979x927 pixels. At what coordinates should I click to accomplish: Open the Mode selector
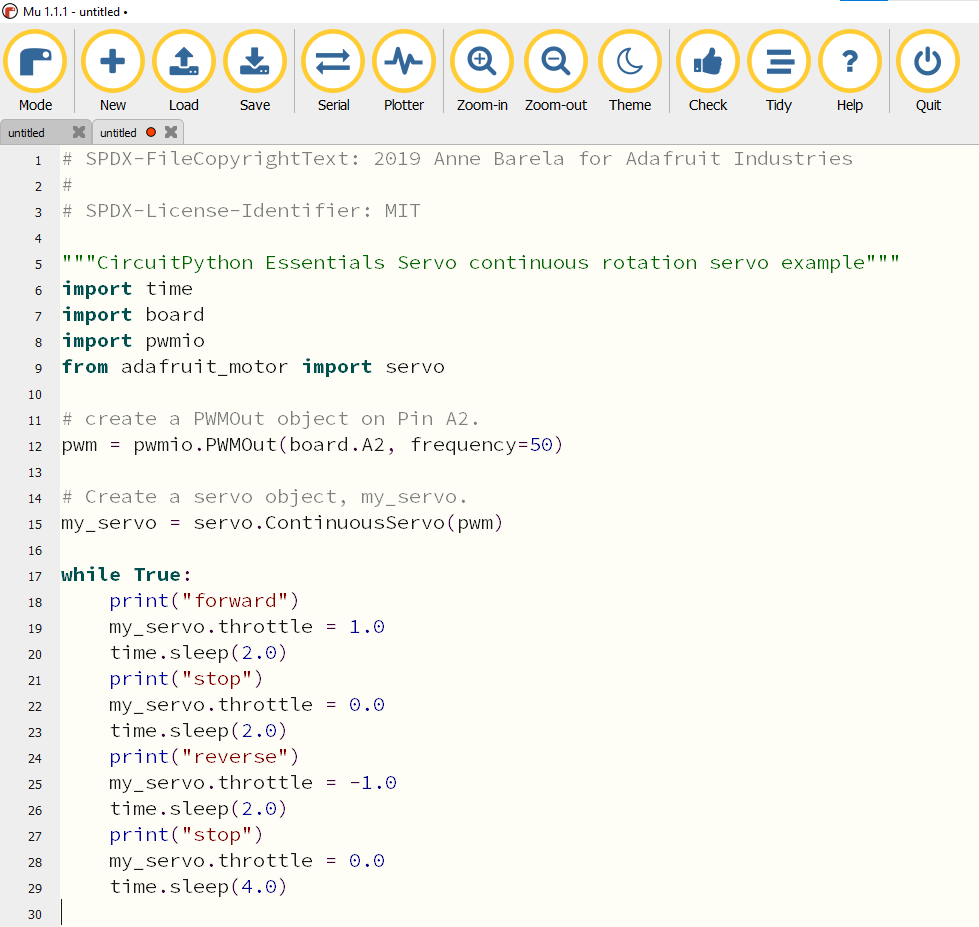[35, 71]
